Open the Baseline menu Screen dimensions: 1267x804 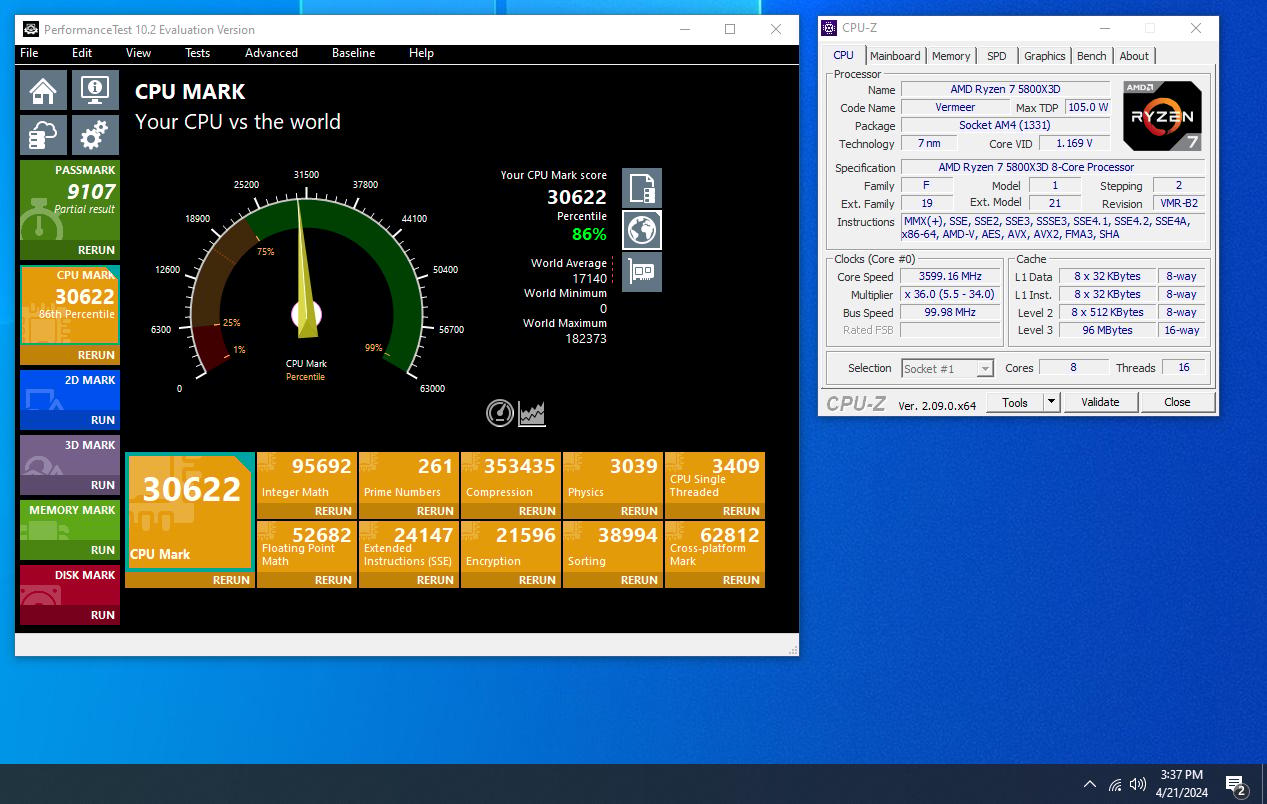(x=353, y=53)
